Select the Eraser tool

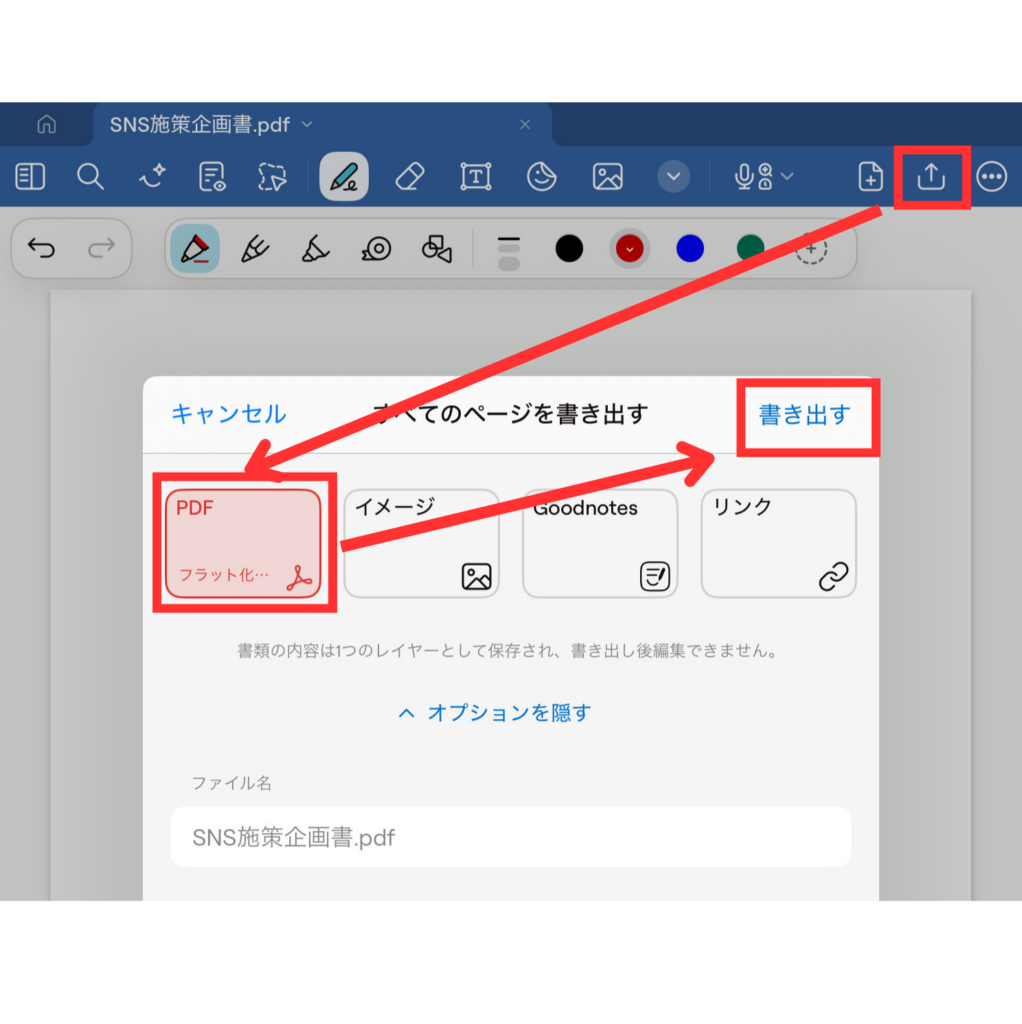coord(410,177)
